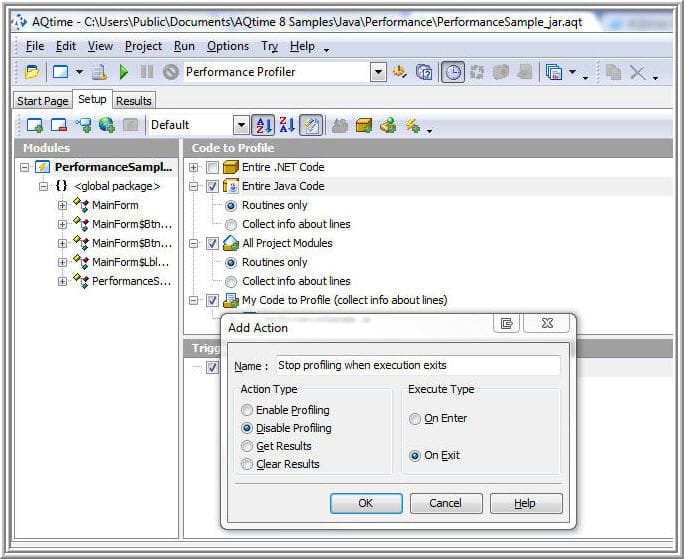Screen dimensions: 684x559
Task: Close the Add Action dialog
Action: [547, 323]
